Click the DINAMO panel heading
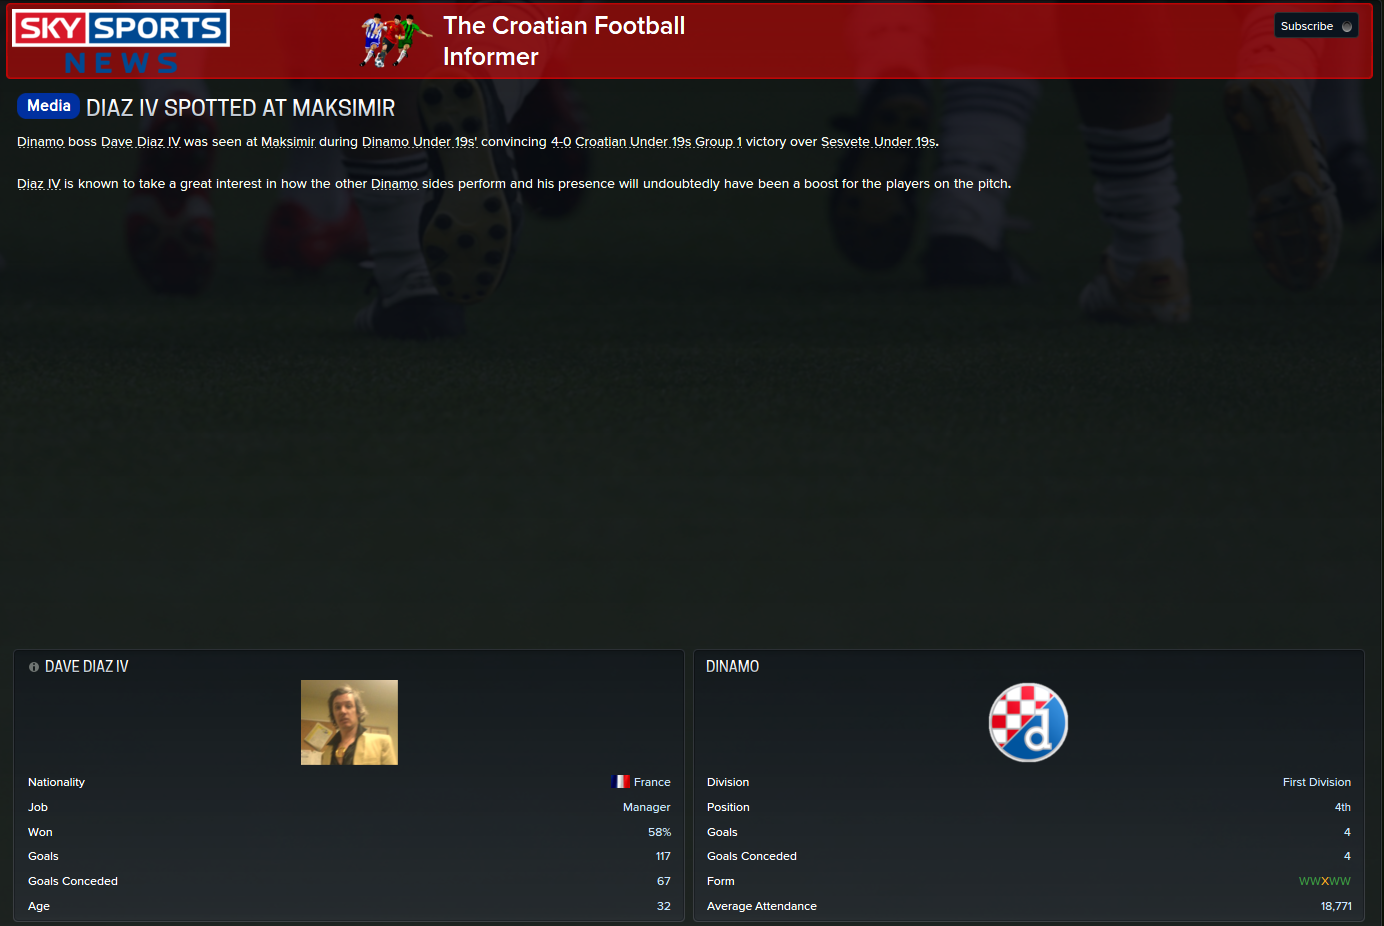This screenshot has width=1384, height=926. (x=732, y=667)
